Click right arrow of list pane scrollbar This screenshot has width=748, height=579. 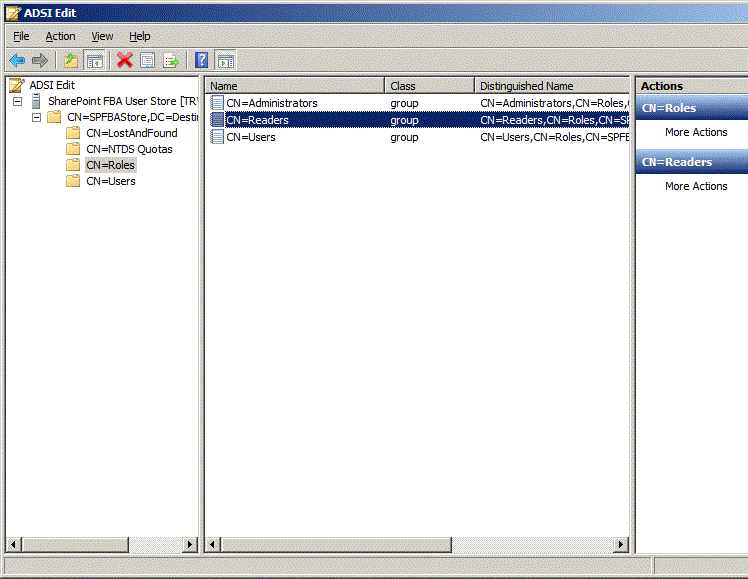click(x=621, y=544)
